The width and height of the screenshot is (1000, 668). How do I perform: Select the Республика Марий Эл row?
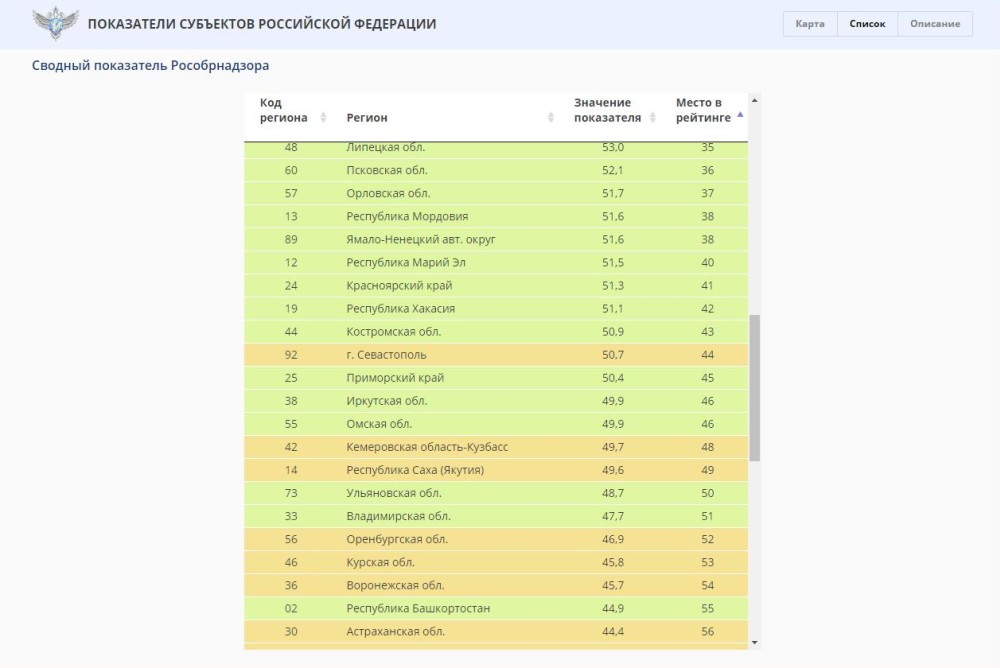(496, 262)
